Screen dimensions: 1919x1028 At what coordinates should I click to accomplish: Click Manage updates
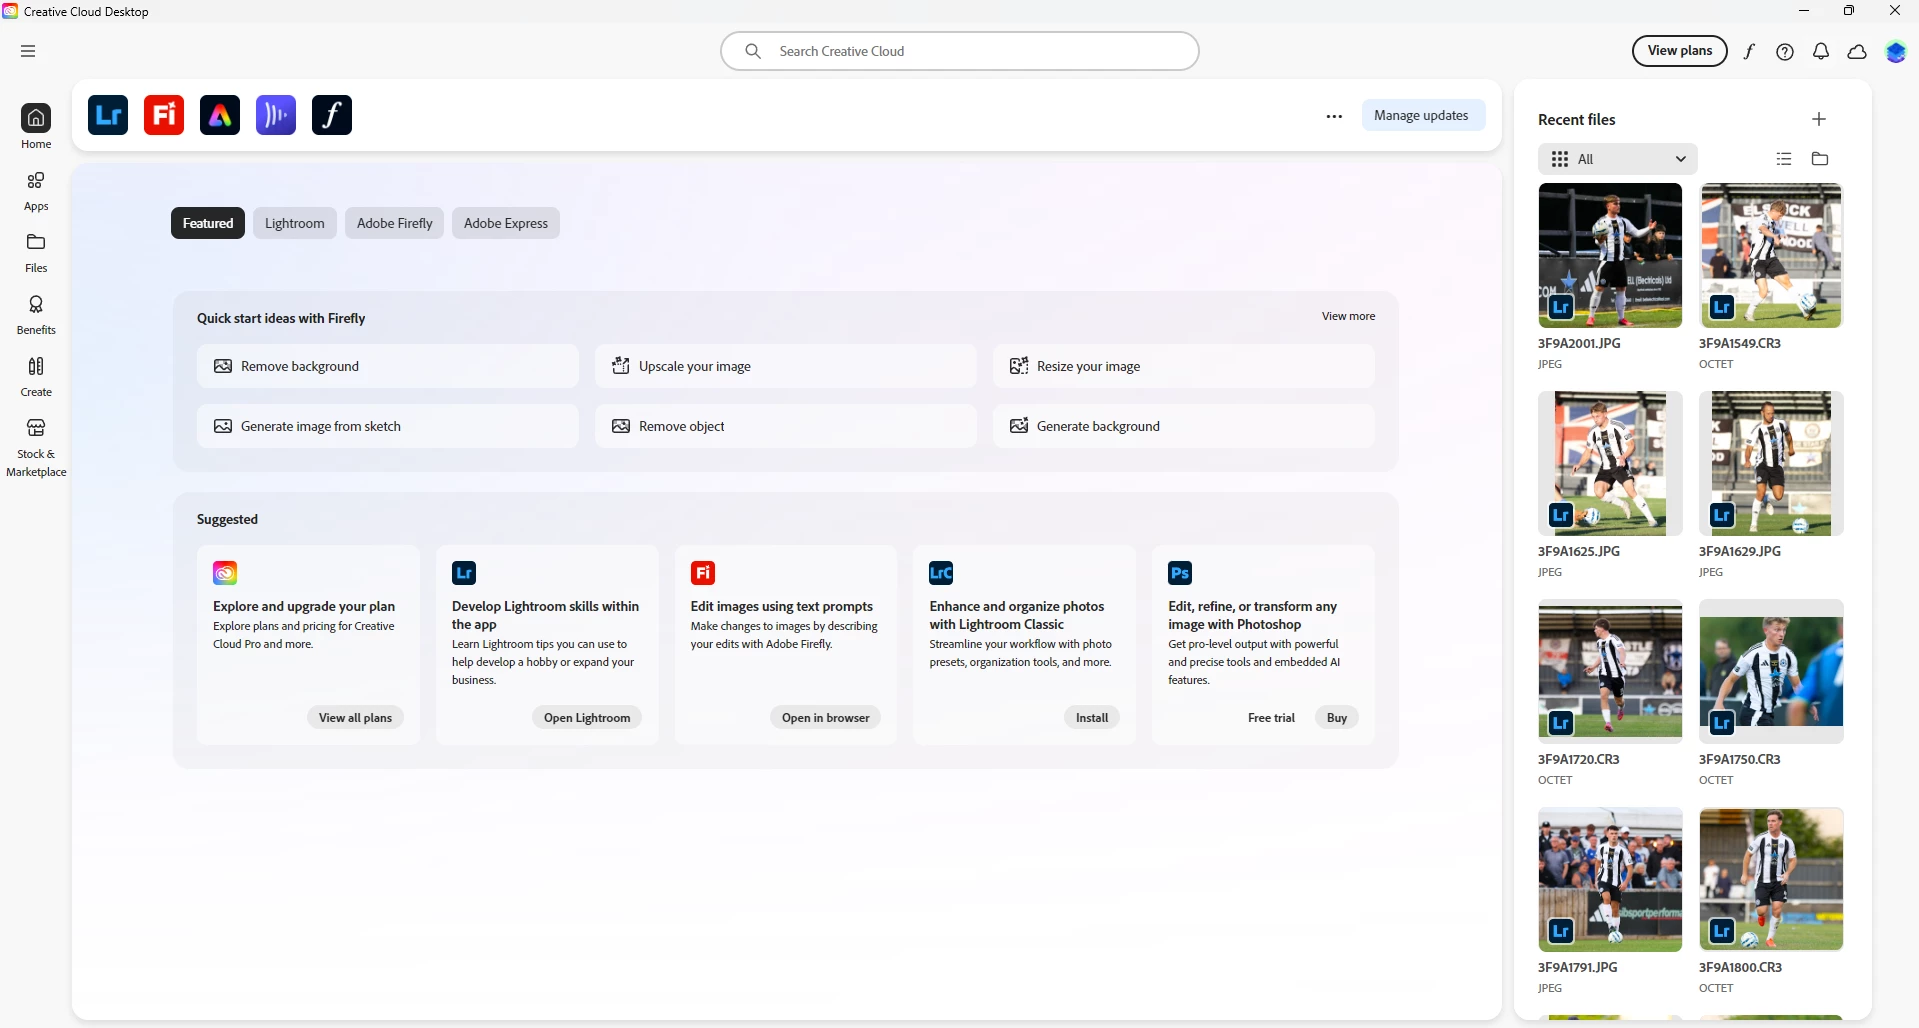click(x=1422, y=115)
